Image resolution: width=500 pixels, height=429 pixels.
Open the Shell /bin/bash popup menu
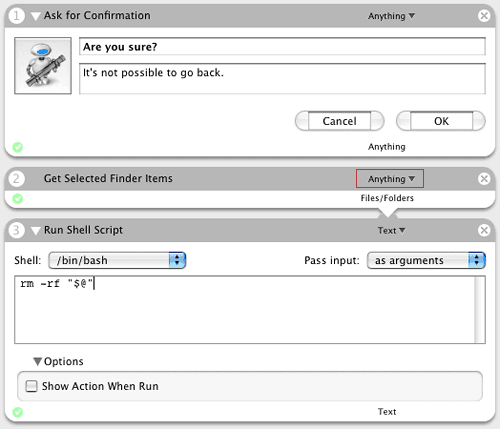tap(117, 260)
